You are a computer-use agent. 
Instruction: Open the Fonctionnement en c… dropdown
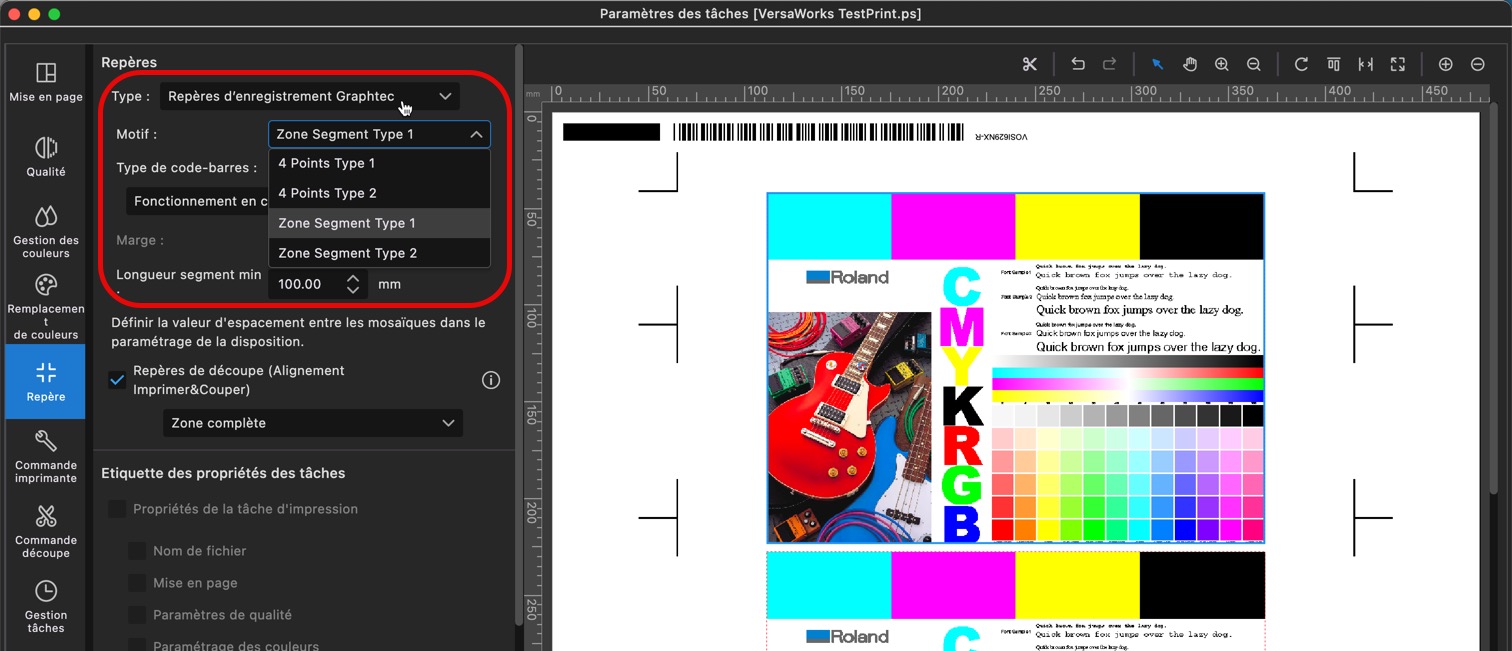197,201
